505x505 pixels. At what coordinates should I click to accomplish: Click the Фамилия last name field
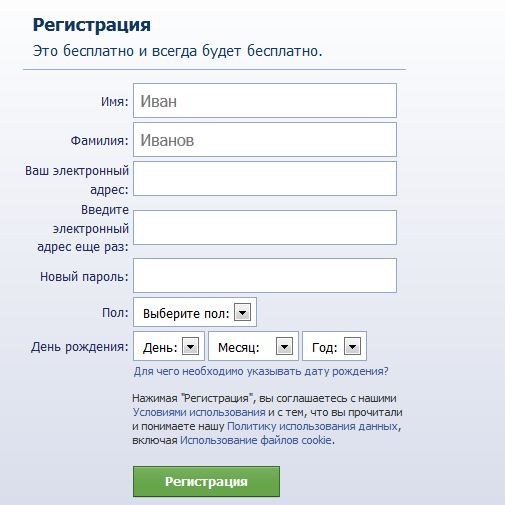point(265,139)
